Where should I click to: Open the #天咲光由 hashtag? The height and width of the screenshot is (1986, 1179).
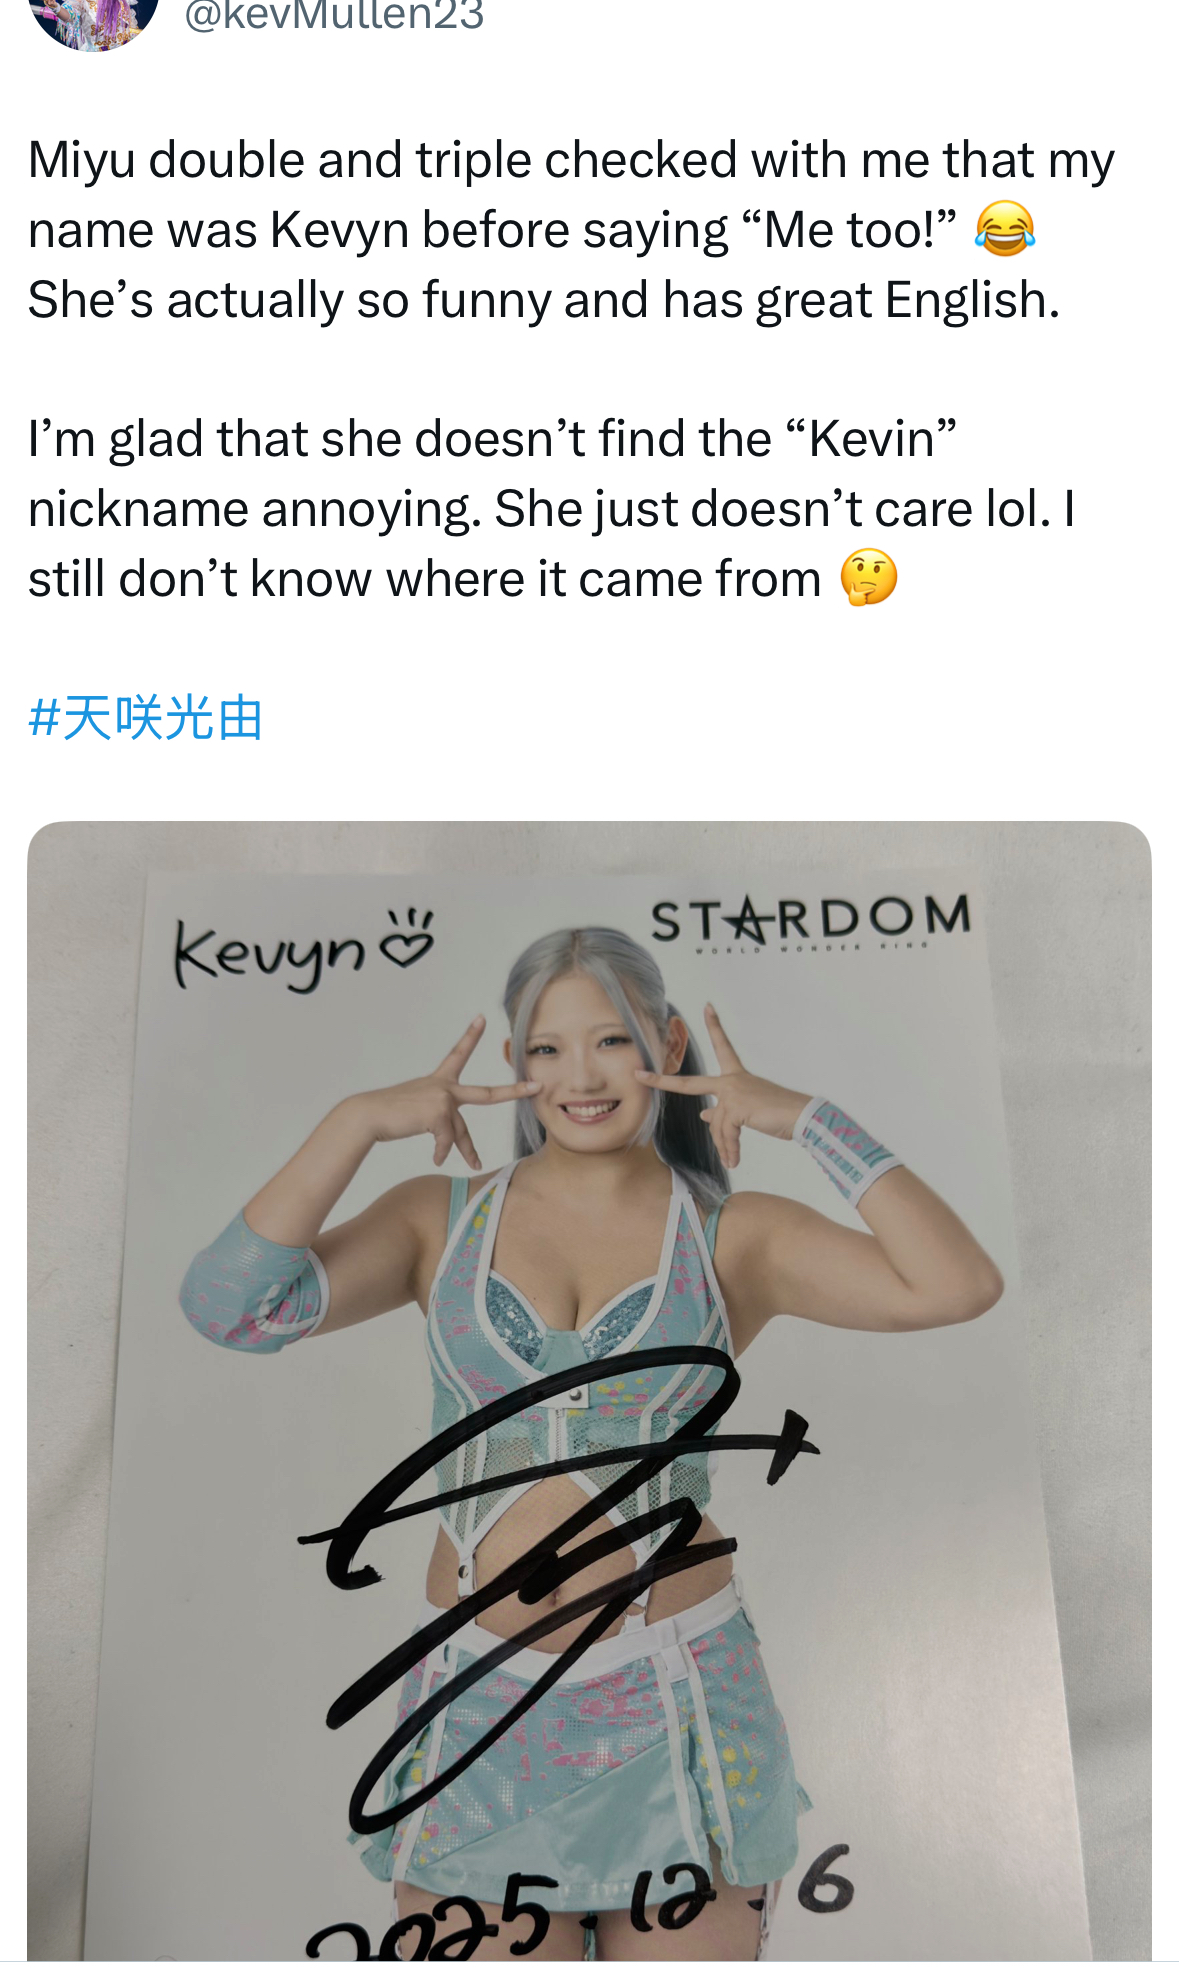146,718
